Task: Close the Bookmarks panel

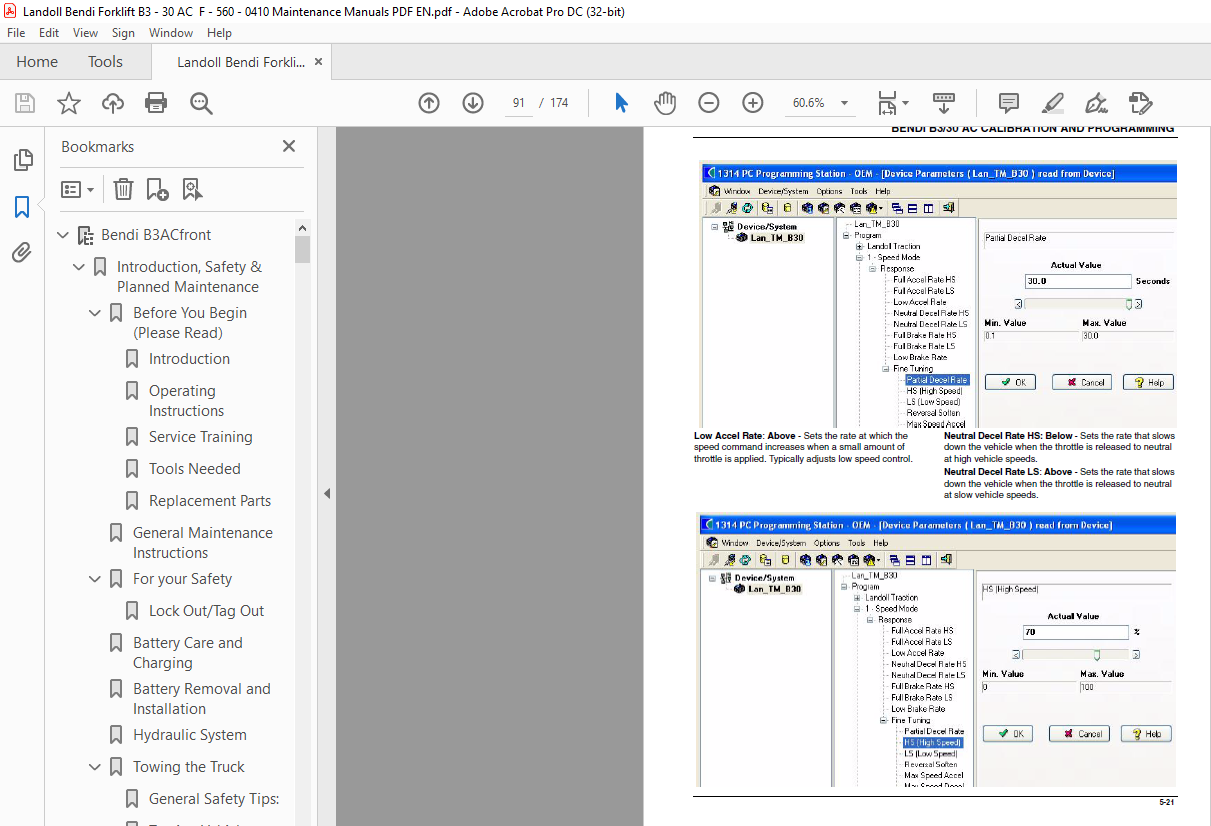Action: point(289,146)
